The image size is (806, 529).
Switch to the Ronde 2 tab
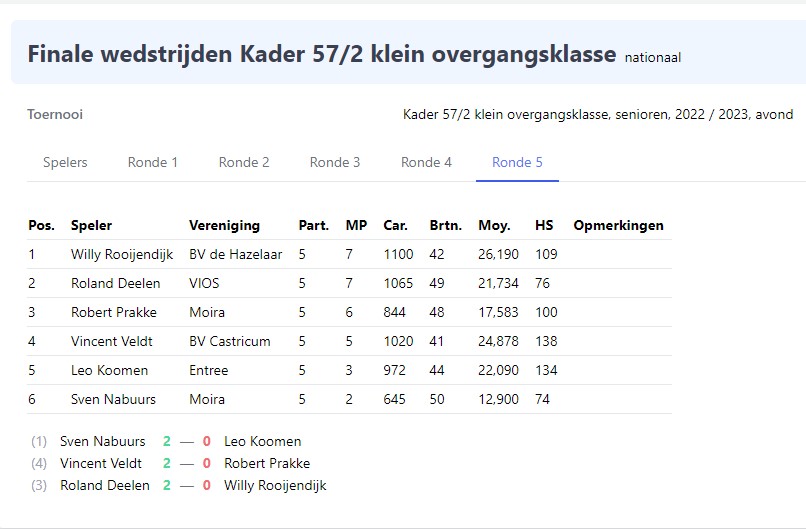pos(244,162)
